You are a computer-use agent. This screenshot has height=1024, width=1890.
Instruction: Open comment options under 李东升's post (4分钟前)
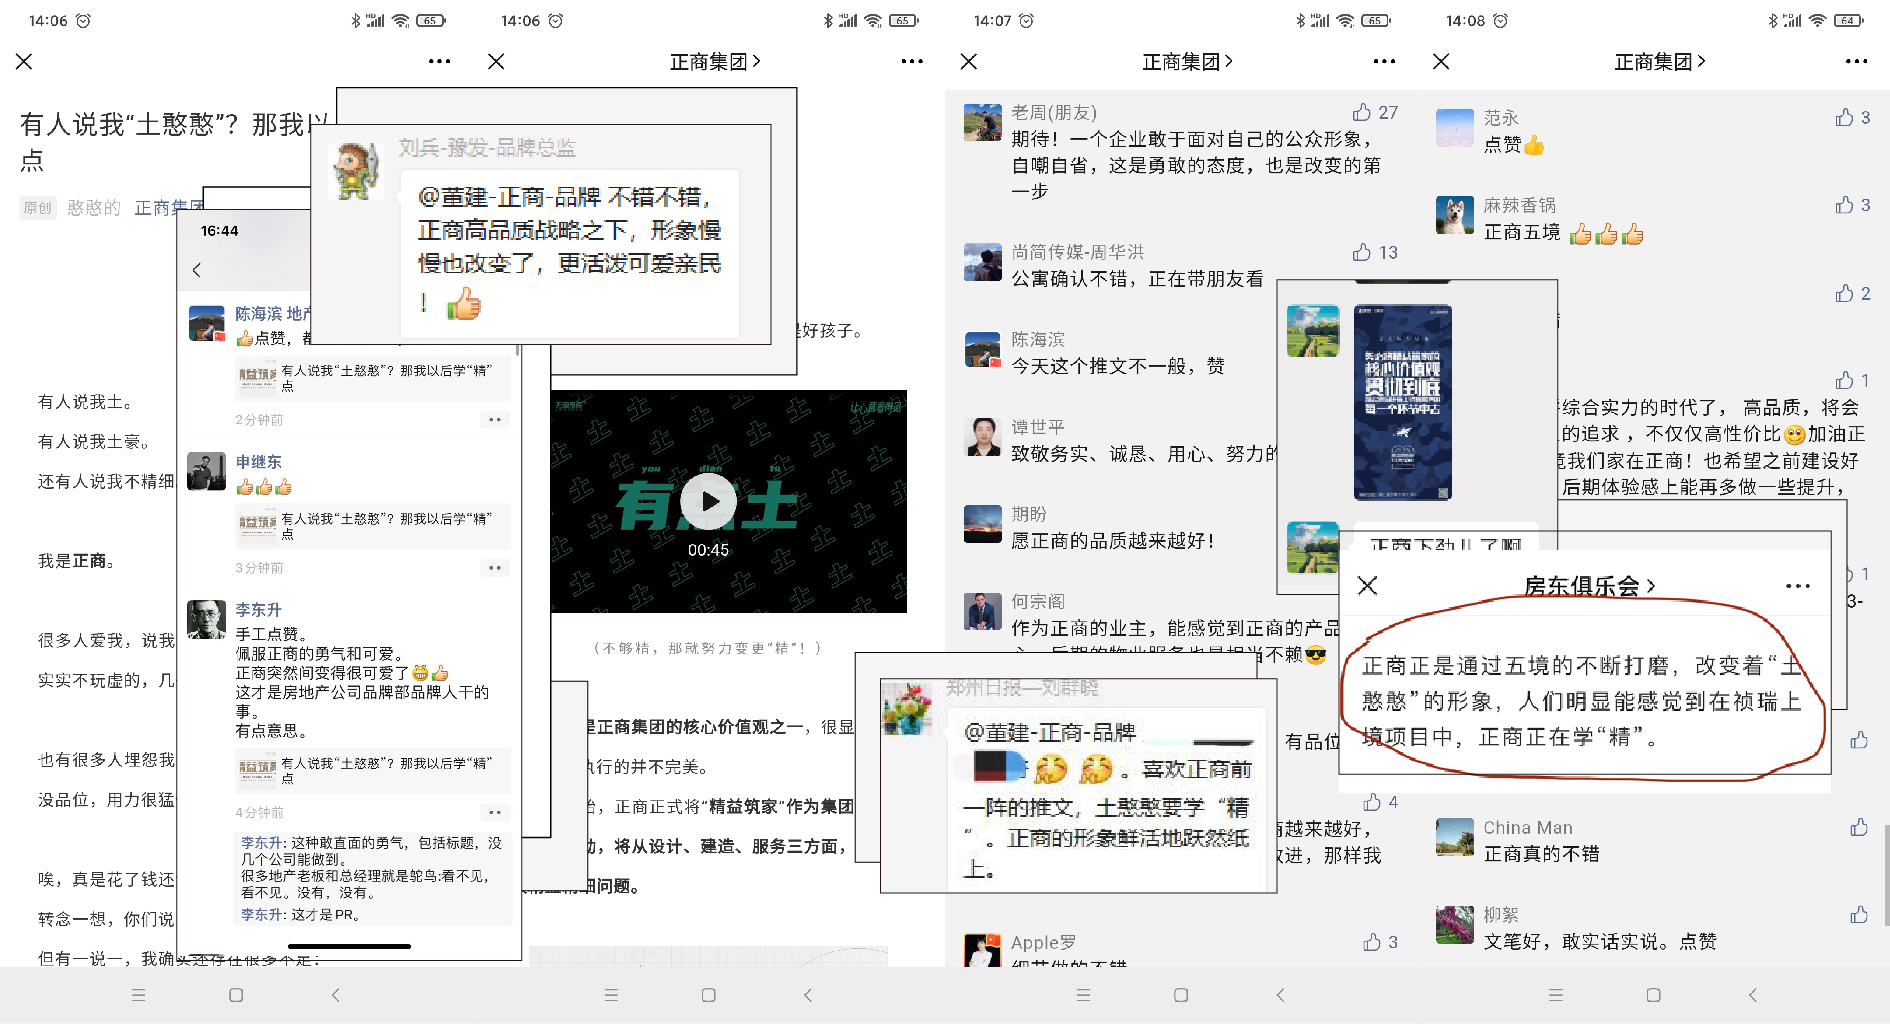click(x=494, y=812)
